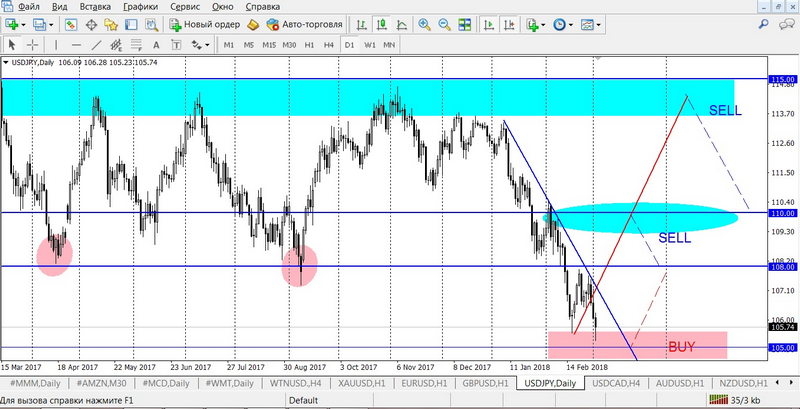The image size is (800, 409).
Task: Open the Файл menu
Action: pyautogui.click(x=28, y=6)
